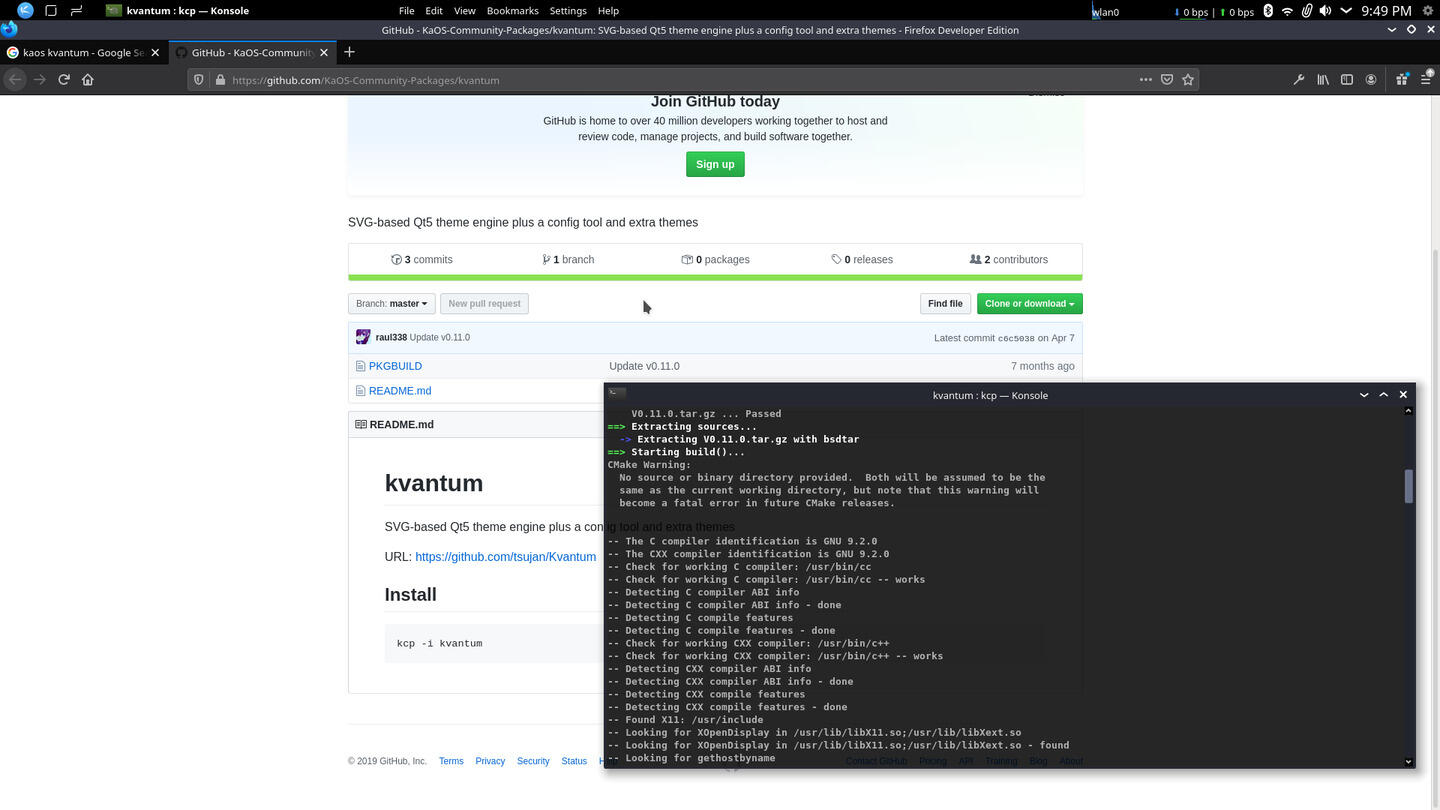This screenshot has height=810, width=1440.
Task: Expand the hidden system tray icons
Action: pos(1345,11)
